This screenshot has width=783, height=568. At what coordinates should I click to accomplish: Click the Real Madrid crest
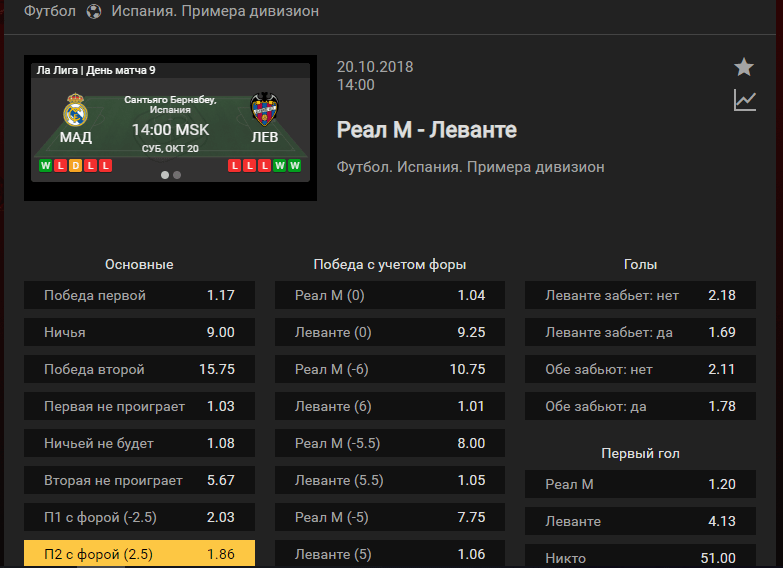(75, 109)
